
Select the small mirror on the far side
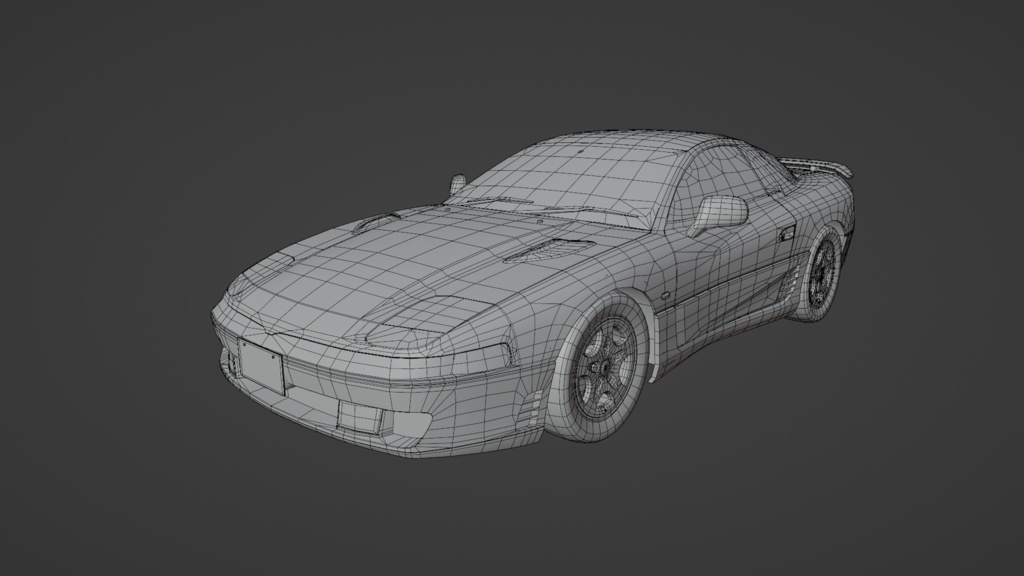(x=457, y=184)
